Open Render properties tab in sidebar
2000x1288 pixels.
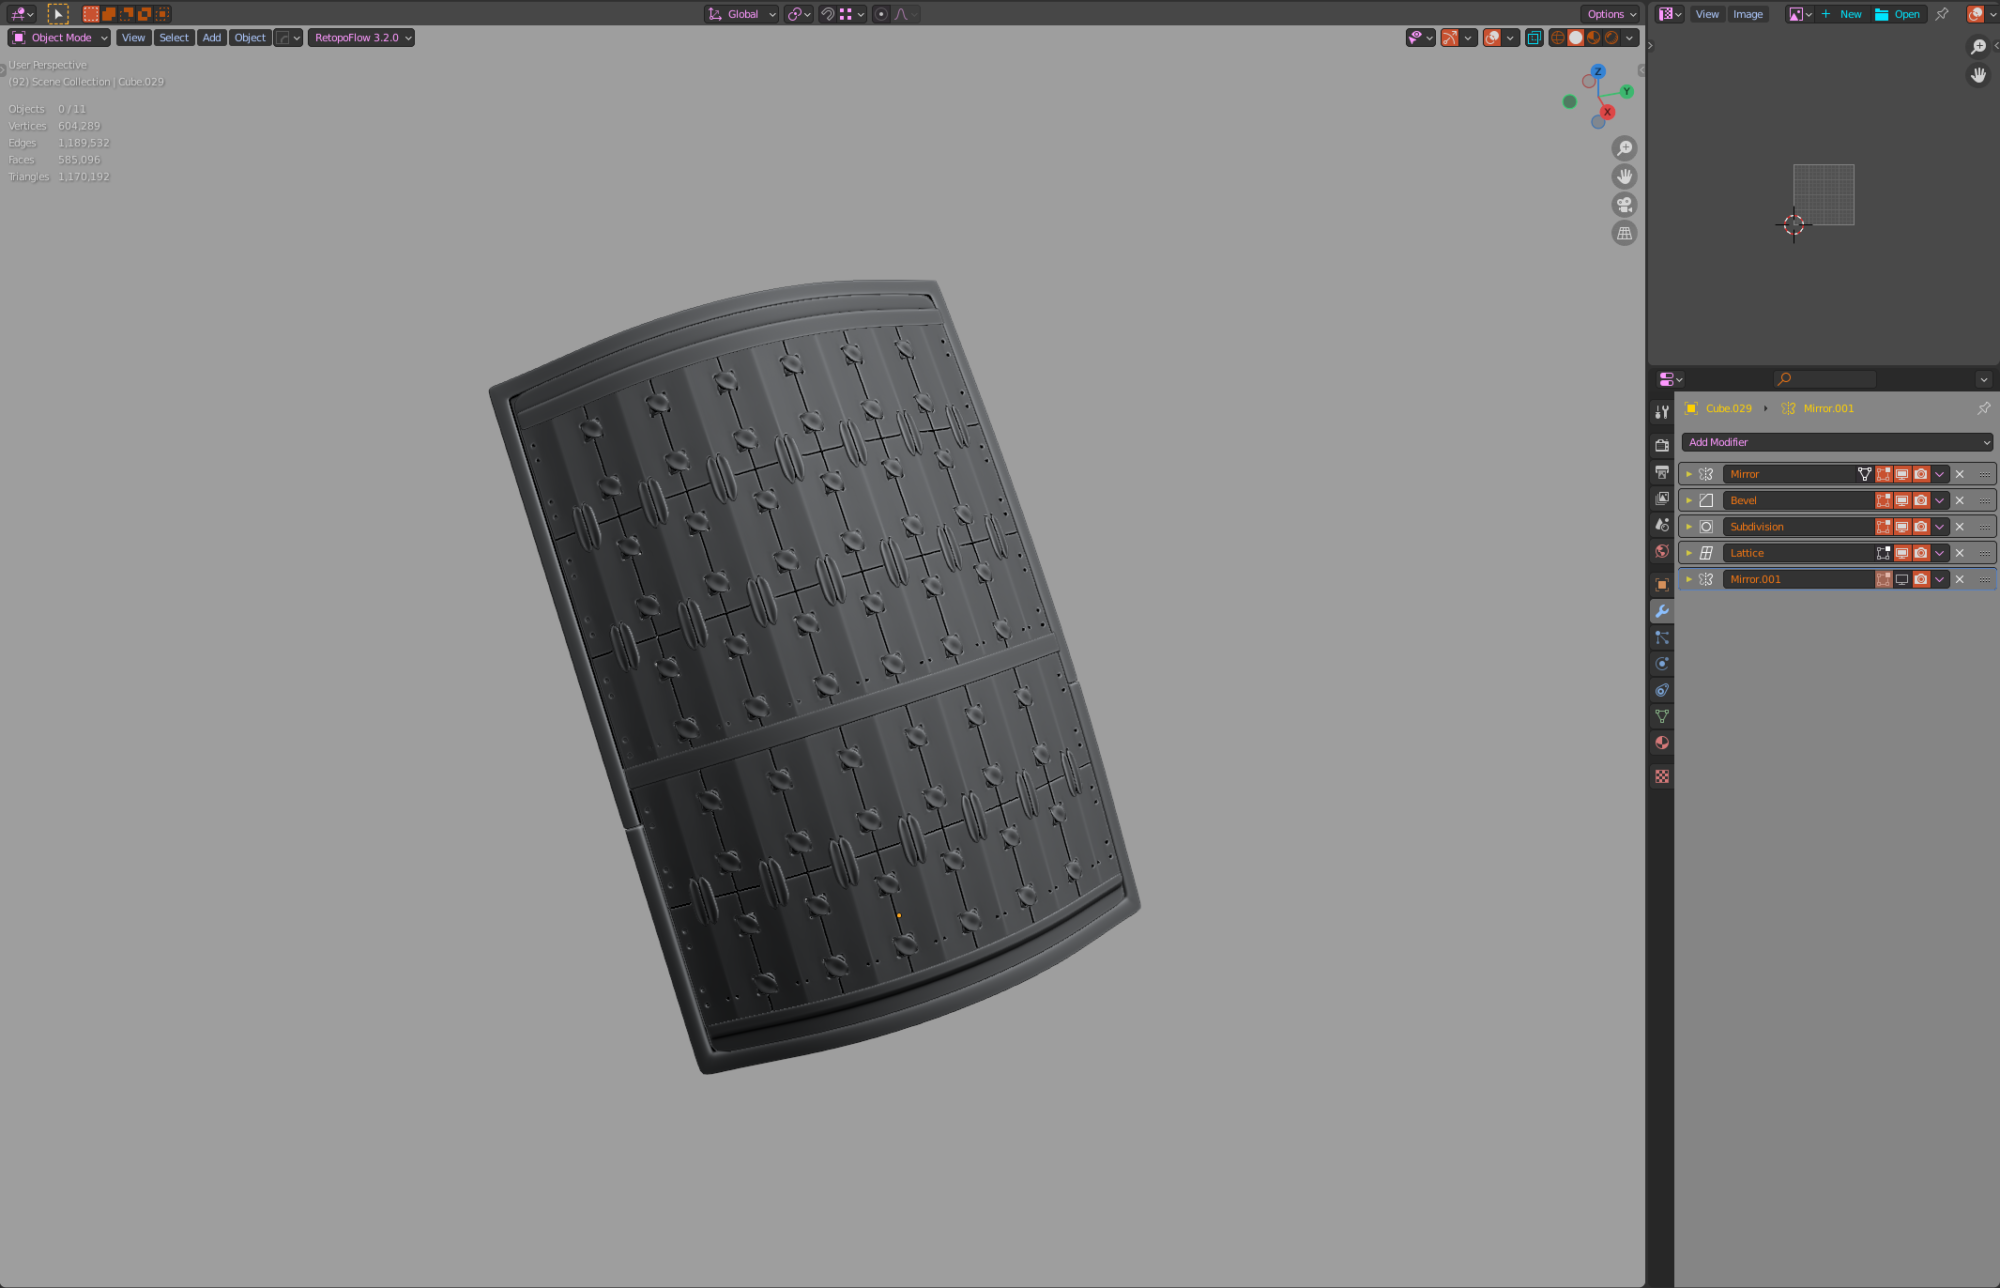[1662, 445]
